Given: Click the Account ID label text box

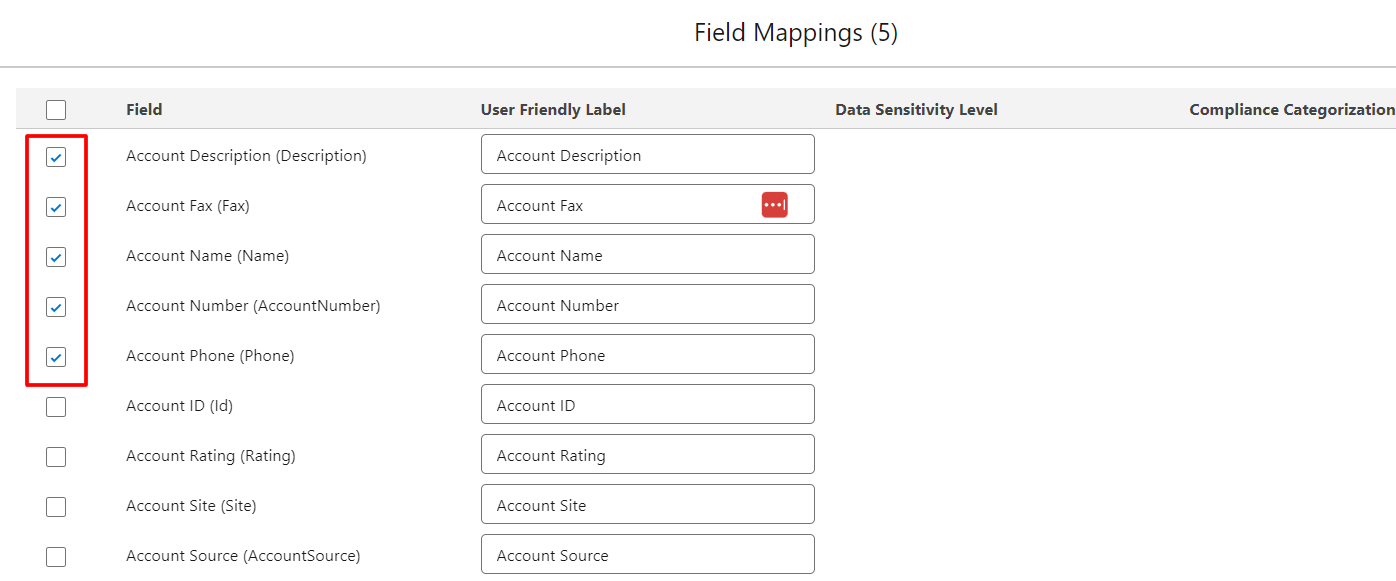Looking at the screenshot, I should tap(647, 405).
